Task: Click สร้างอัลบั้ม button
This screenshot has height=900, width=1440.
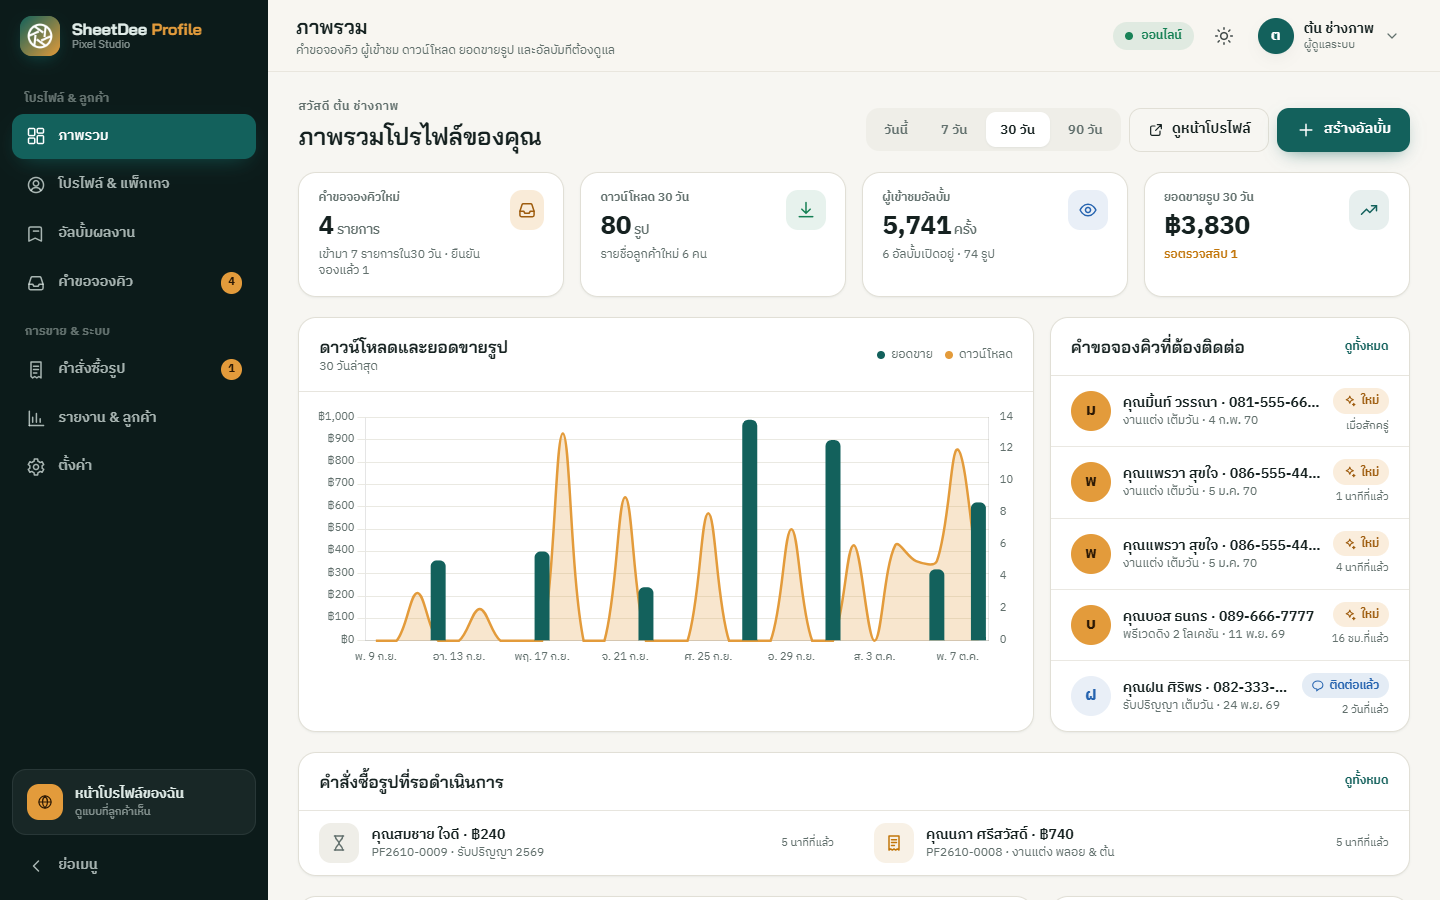Action: 1343,130
